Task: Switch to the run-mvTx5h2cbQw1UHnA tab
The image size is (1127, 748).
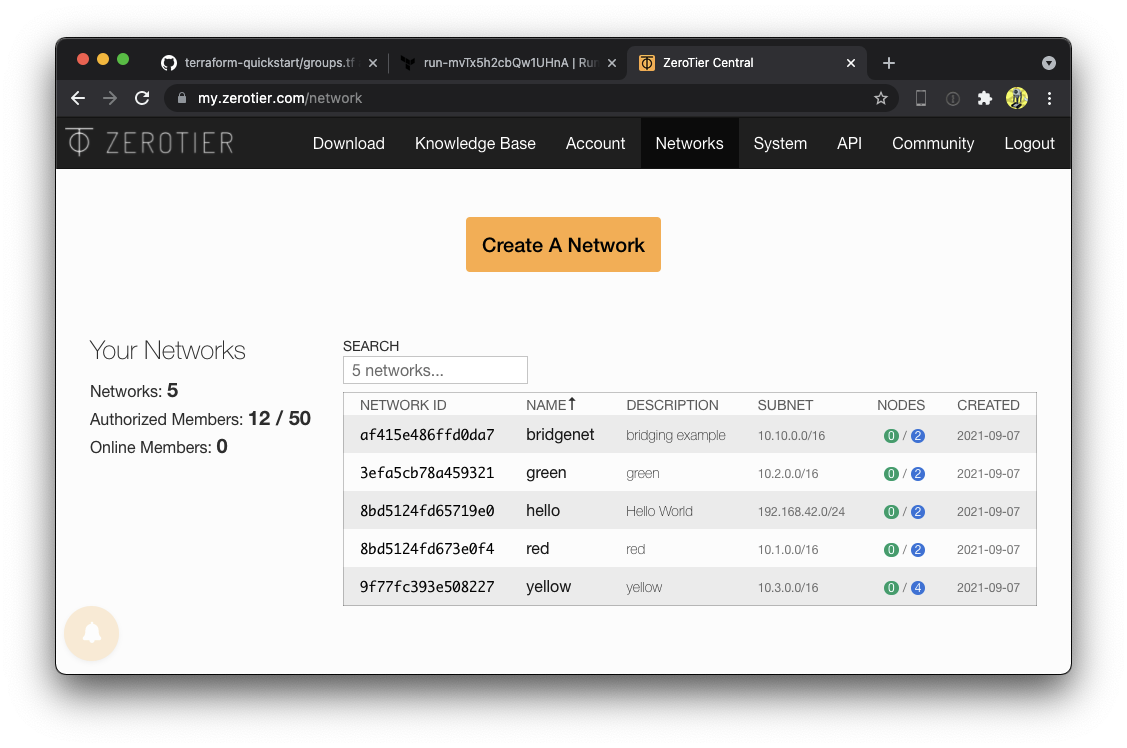Action: click(x=510, y=63)
